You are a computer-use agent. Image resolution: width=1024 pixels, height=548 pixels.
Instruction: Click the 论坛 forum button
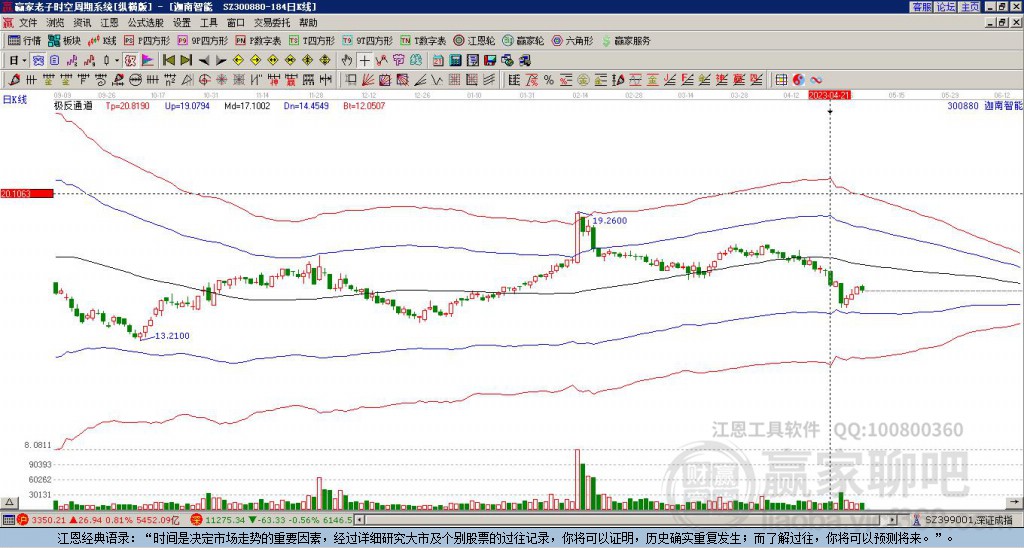946,7
